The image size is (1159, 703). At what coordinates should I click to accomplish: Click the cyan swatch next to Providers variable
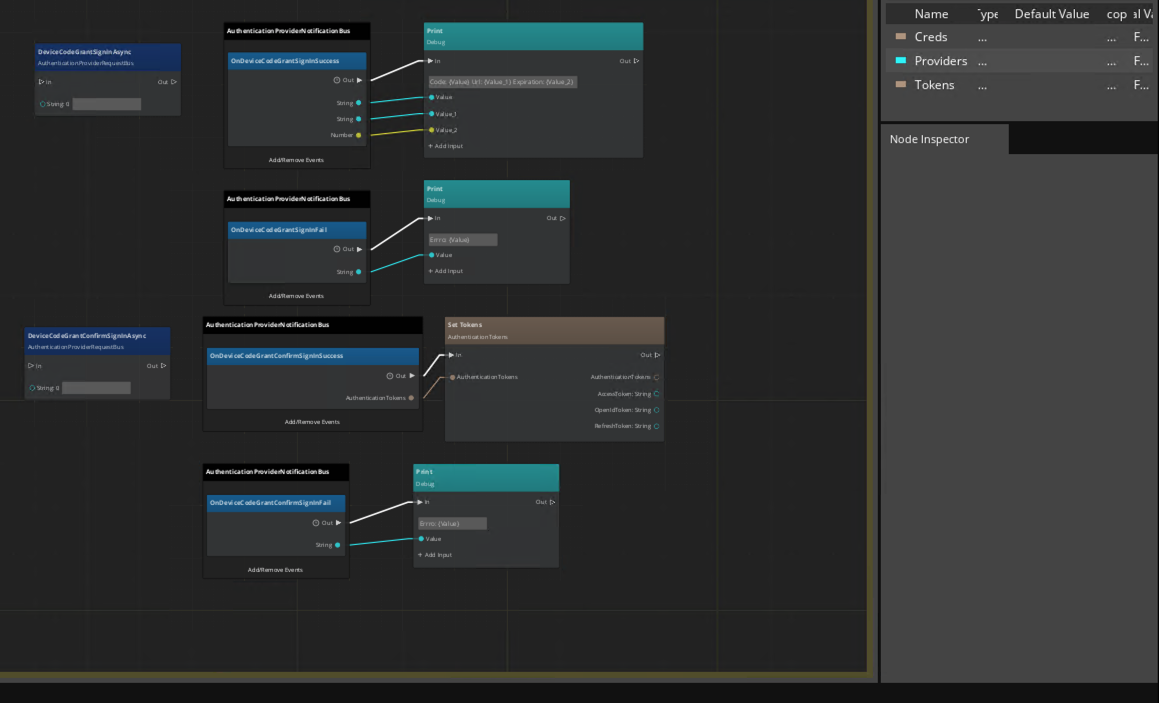click(899, 60)
